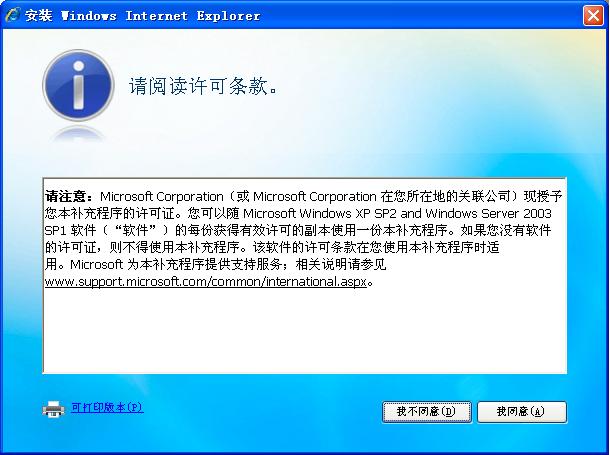The image size is (610, 455).
Task: Open the 可打印版本(P) link
Action: click(107, 407)
